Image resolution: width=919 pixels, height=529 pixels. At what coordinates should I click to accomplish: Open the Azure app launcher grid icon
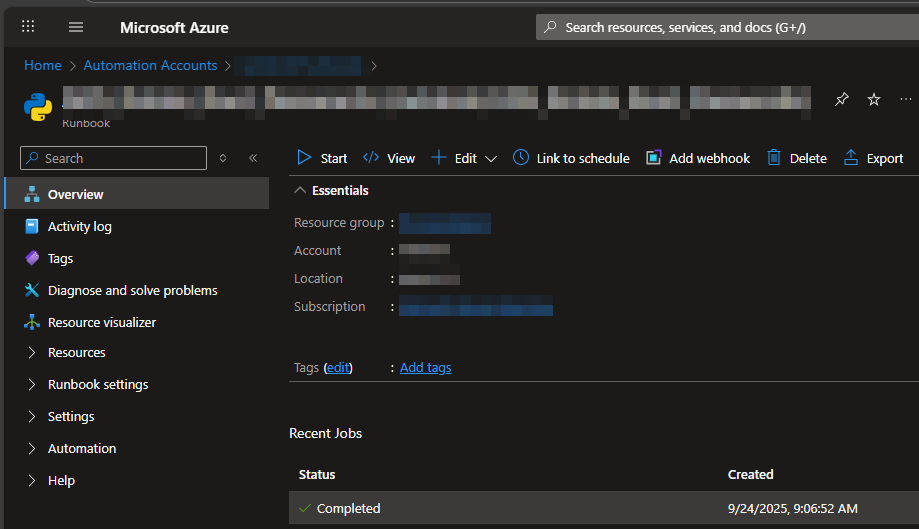pyautogui.click(x=28, y=26)
